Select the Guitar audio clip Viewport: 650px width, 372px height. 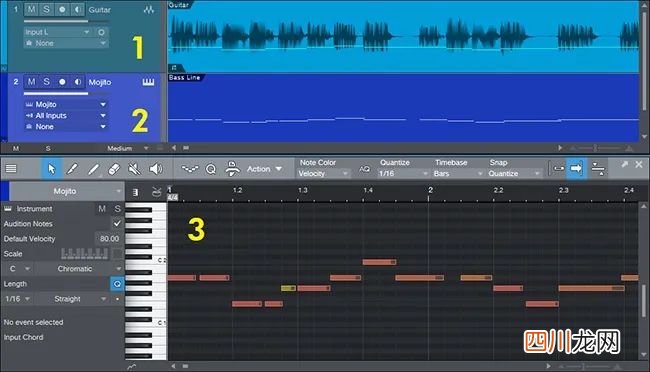[403, 36]
